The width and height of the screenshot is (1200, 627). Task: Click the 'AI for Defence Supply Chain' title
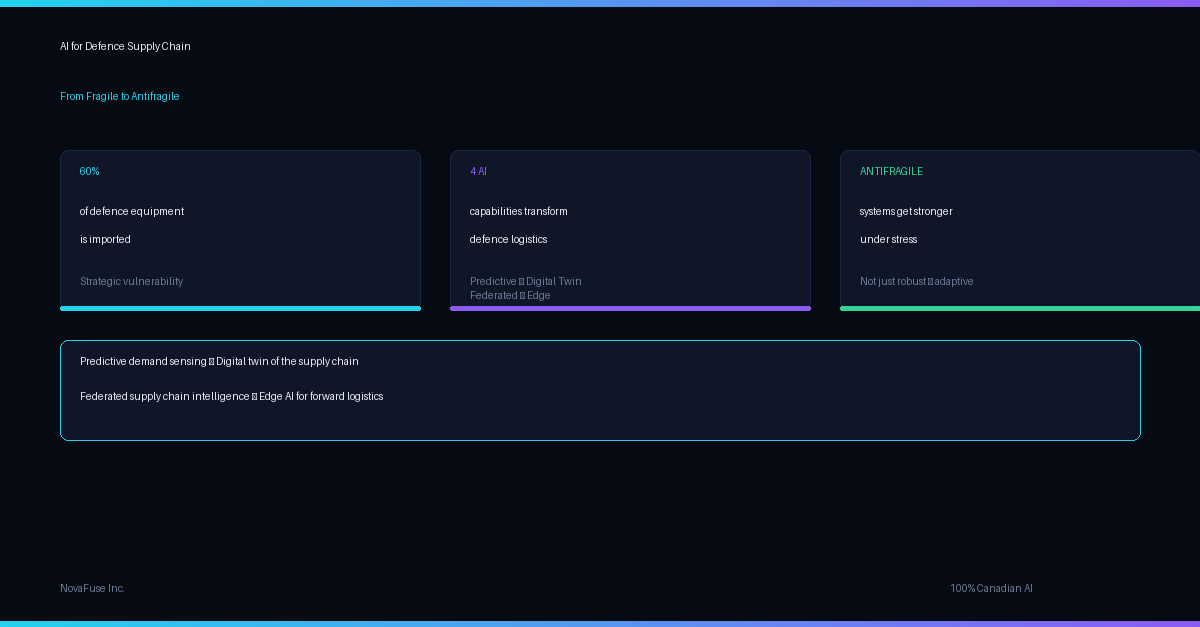point(125,46)
